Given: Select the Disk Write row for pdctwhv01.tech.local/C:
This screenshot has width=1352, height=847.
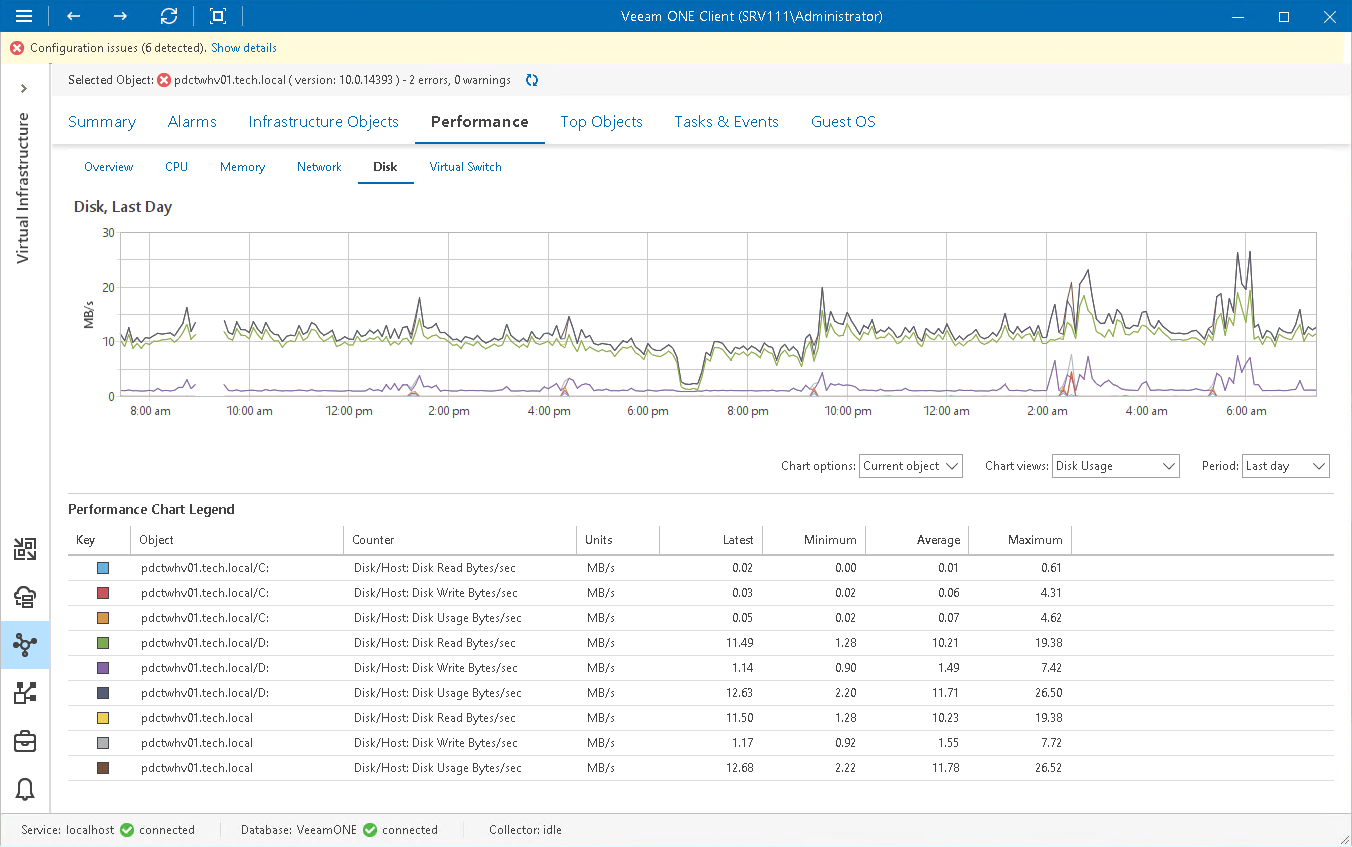Looking at the screenshot, I should (400, 592).
